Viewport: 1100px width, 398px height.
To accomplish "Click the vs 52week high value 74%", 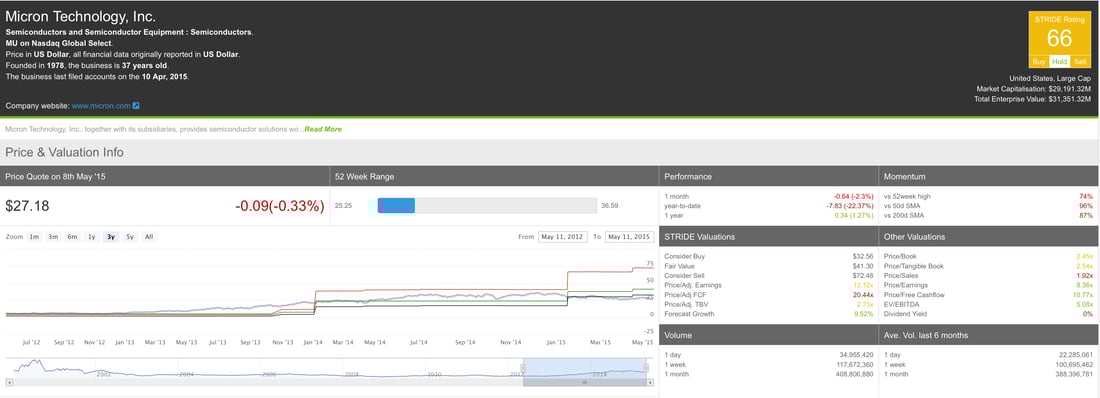I will click(x=1087, y=197).
